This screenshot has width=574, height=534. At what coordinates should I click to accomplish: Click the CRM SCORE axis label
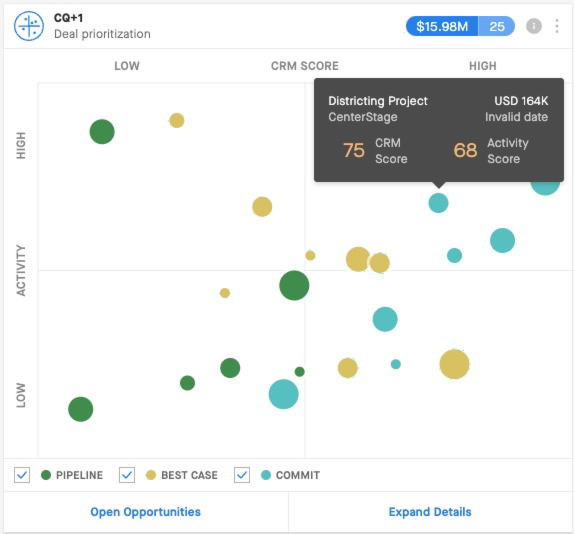click(305, 66)
